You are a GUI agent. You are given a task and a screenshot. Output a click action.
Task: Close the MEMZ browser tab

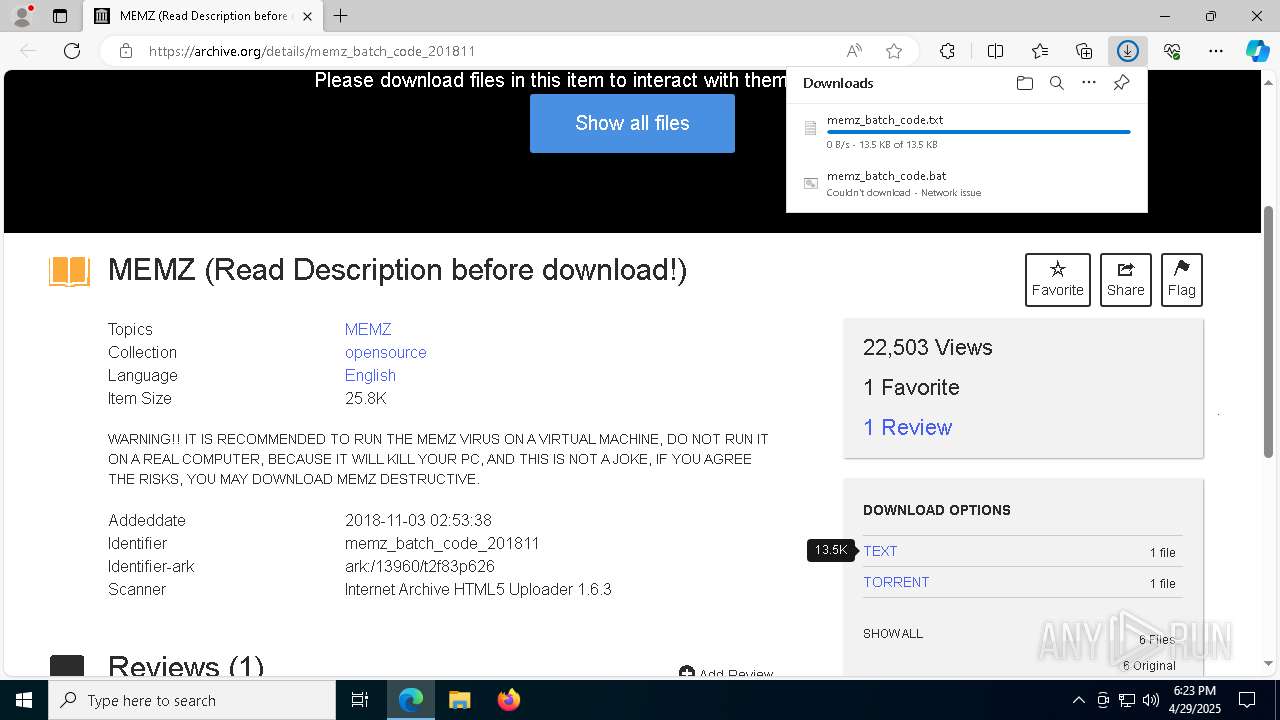pos(307,16)
